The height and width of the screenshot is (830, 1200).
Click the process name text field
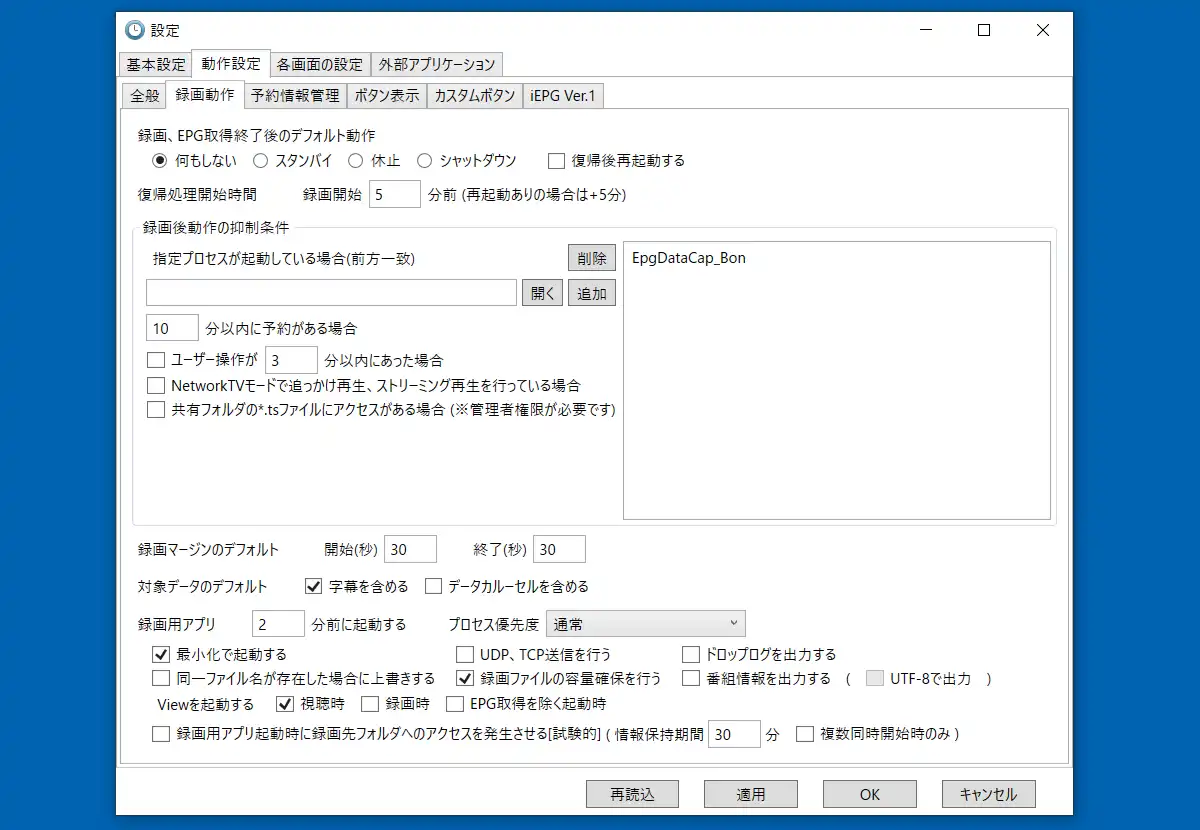pos(331,292)
